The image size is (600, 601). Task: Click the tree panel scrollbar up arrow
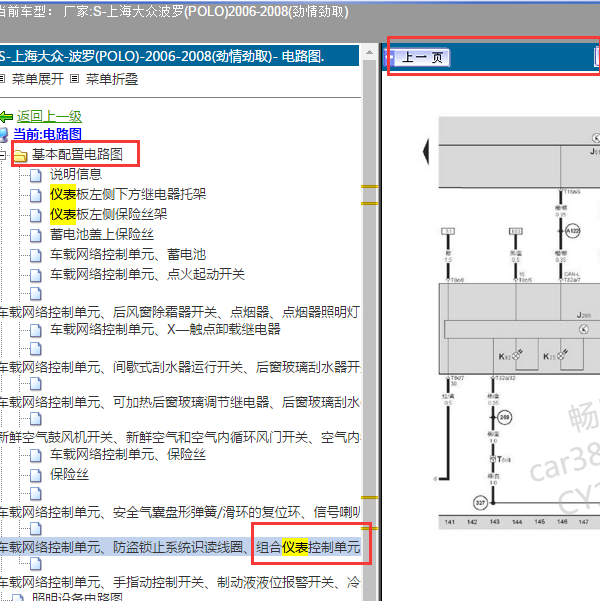[370, 52]
